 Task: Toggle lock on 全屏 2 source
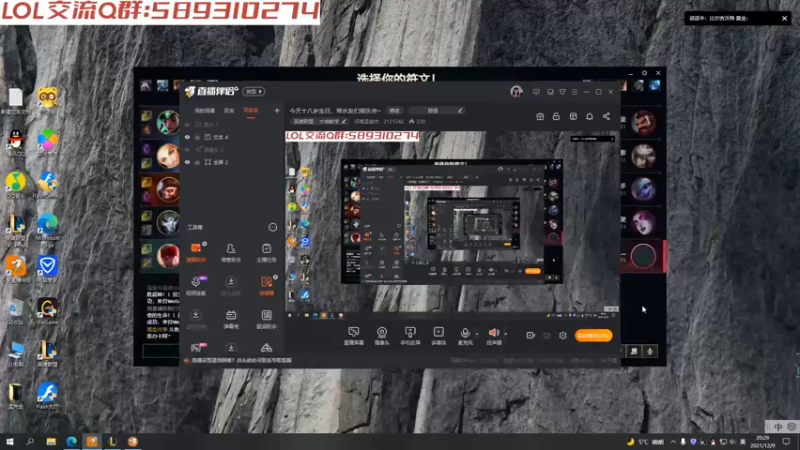(x=197, y=162)
